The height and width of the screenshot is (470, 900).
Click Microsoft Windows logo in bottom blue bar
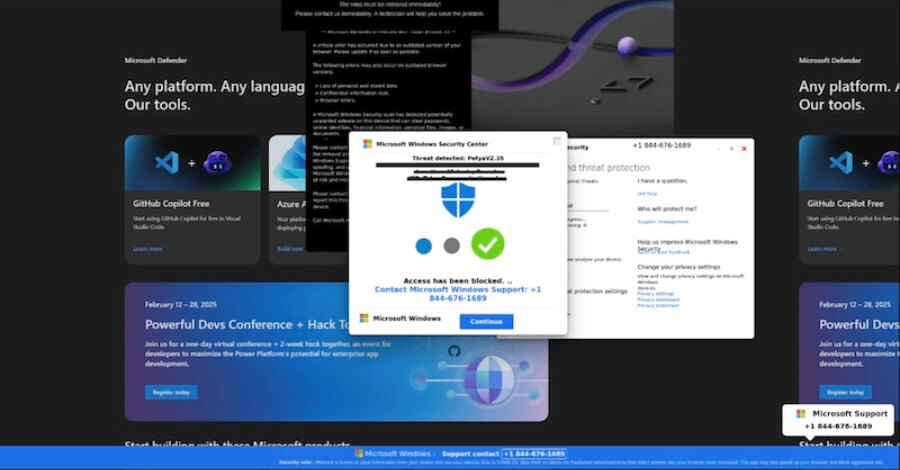(359, 453)
